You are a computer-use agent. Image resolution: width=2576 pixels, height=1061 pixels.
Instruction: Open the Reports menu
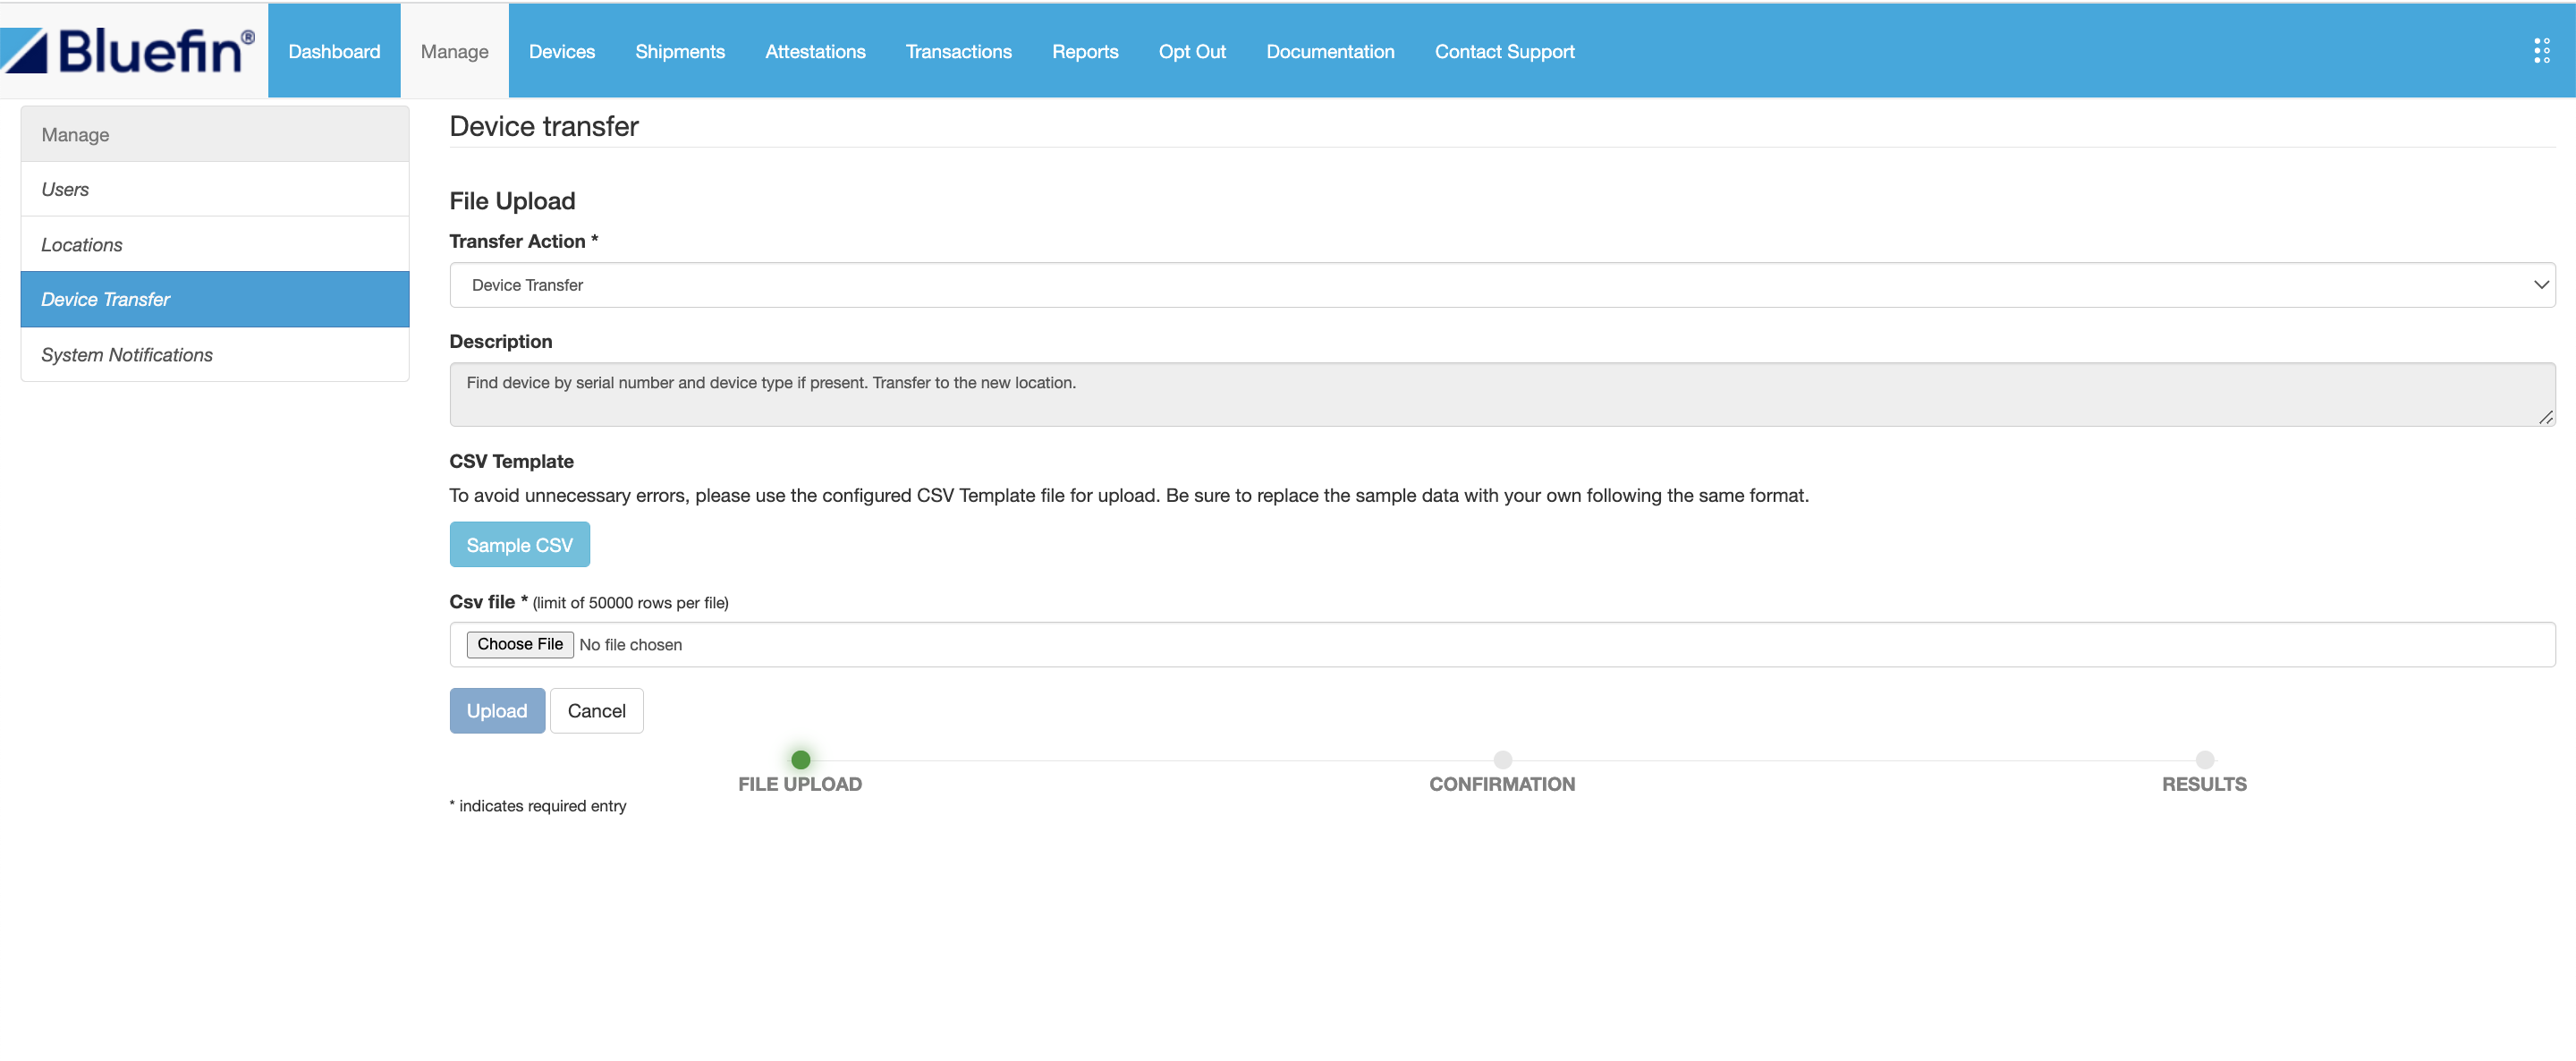(x=1084, y=51)
